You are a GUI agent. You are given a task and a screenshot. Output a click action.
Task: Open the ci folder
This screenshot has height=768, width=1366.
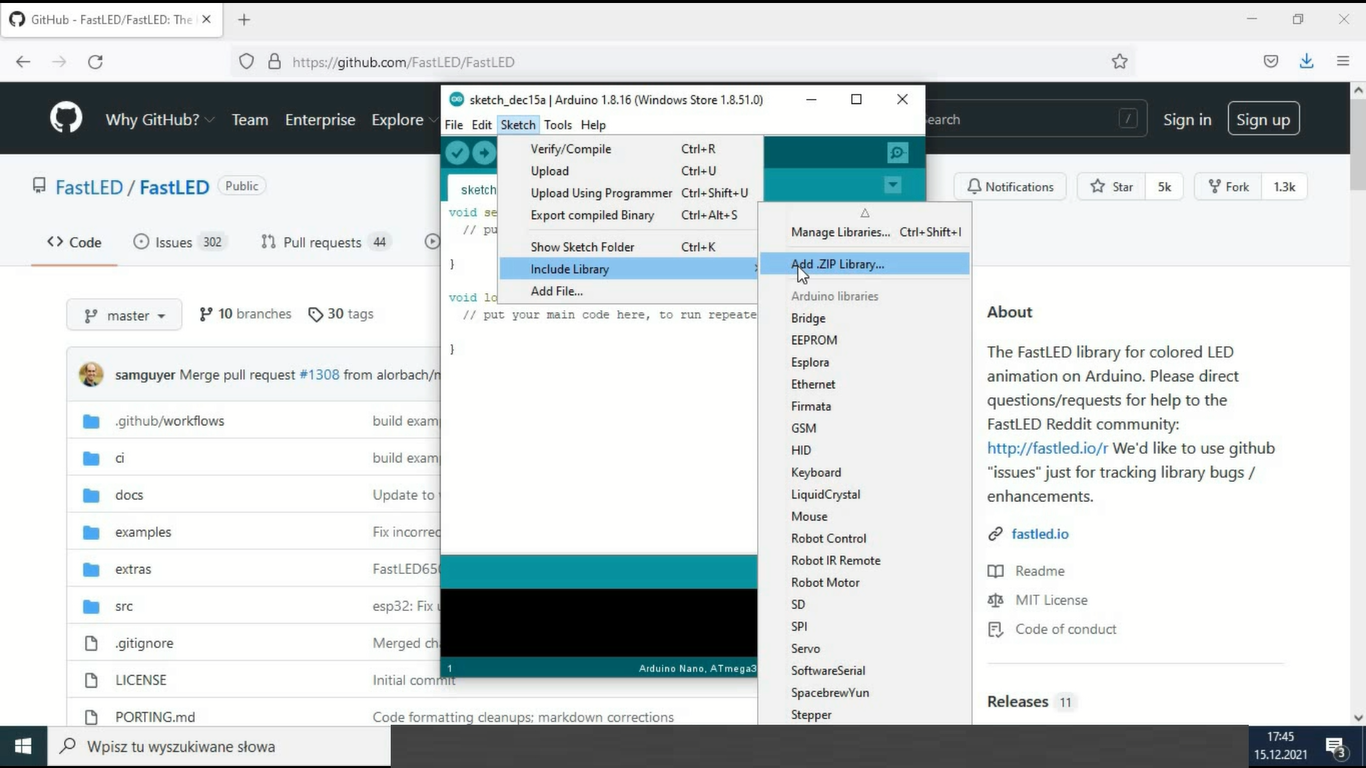point(119,458)
